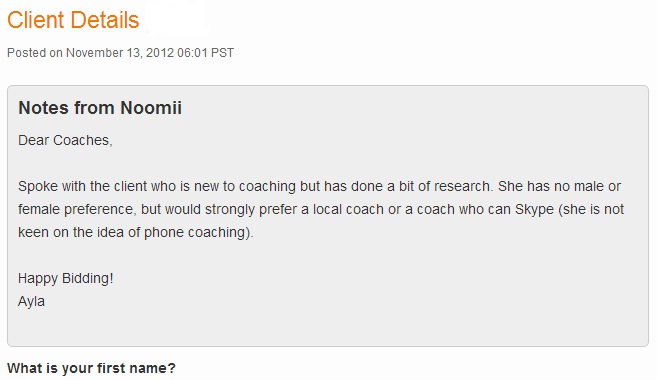Click the line starting 'female preference'
Viewport: 657px width, 380px height.
coord(321,209)
